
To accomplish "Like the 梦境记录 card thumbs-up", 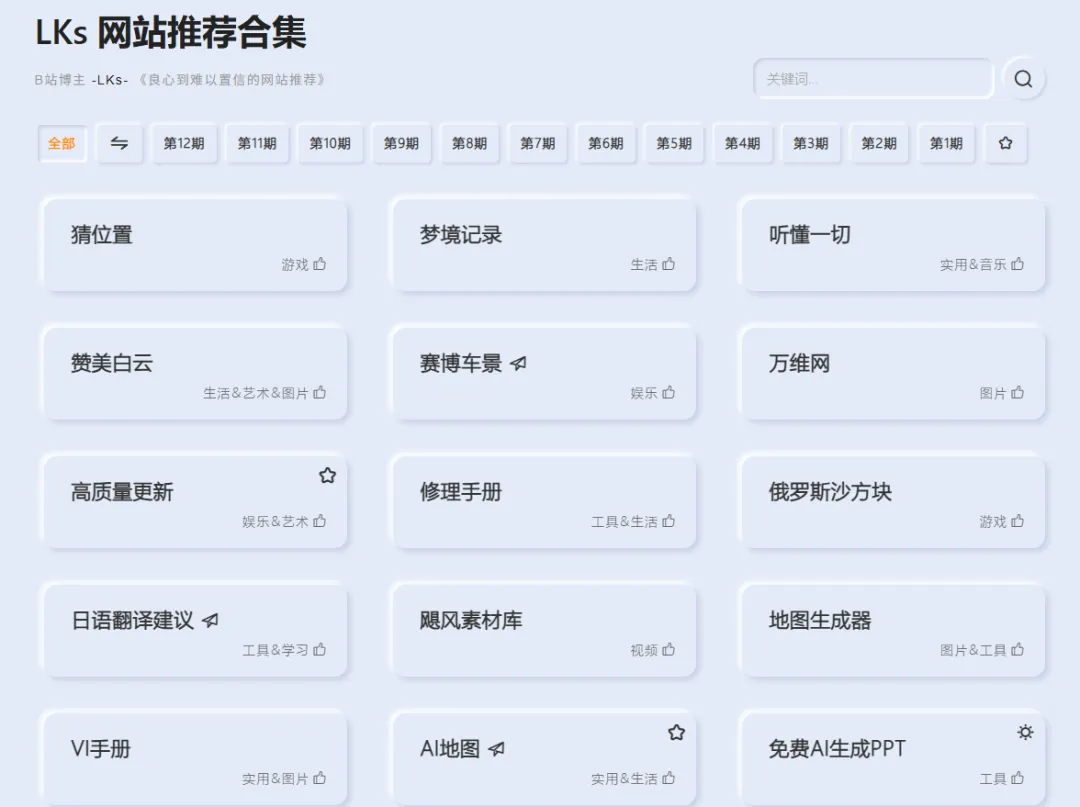I will pos(668,264).
